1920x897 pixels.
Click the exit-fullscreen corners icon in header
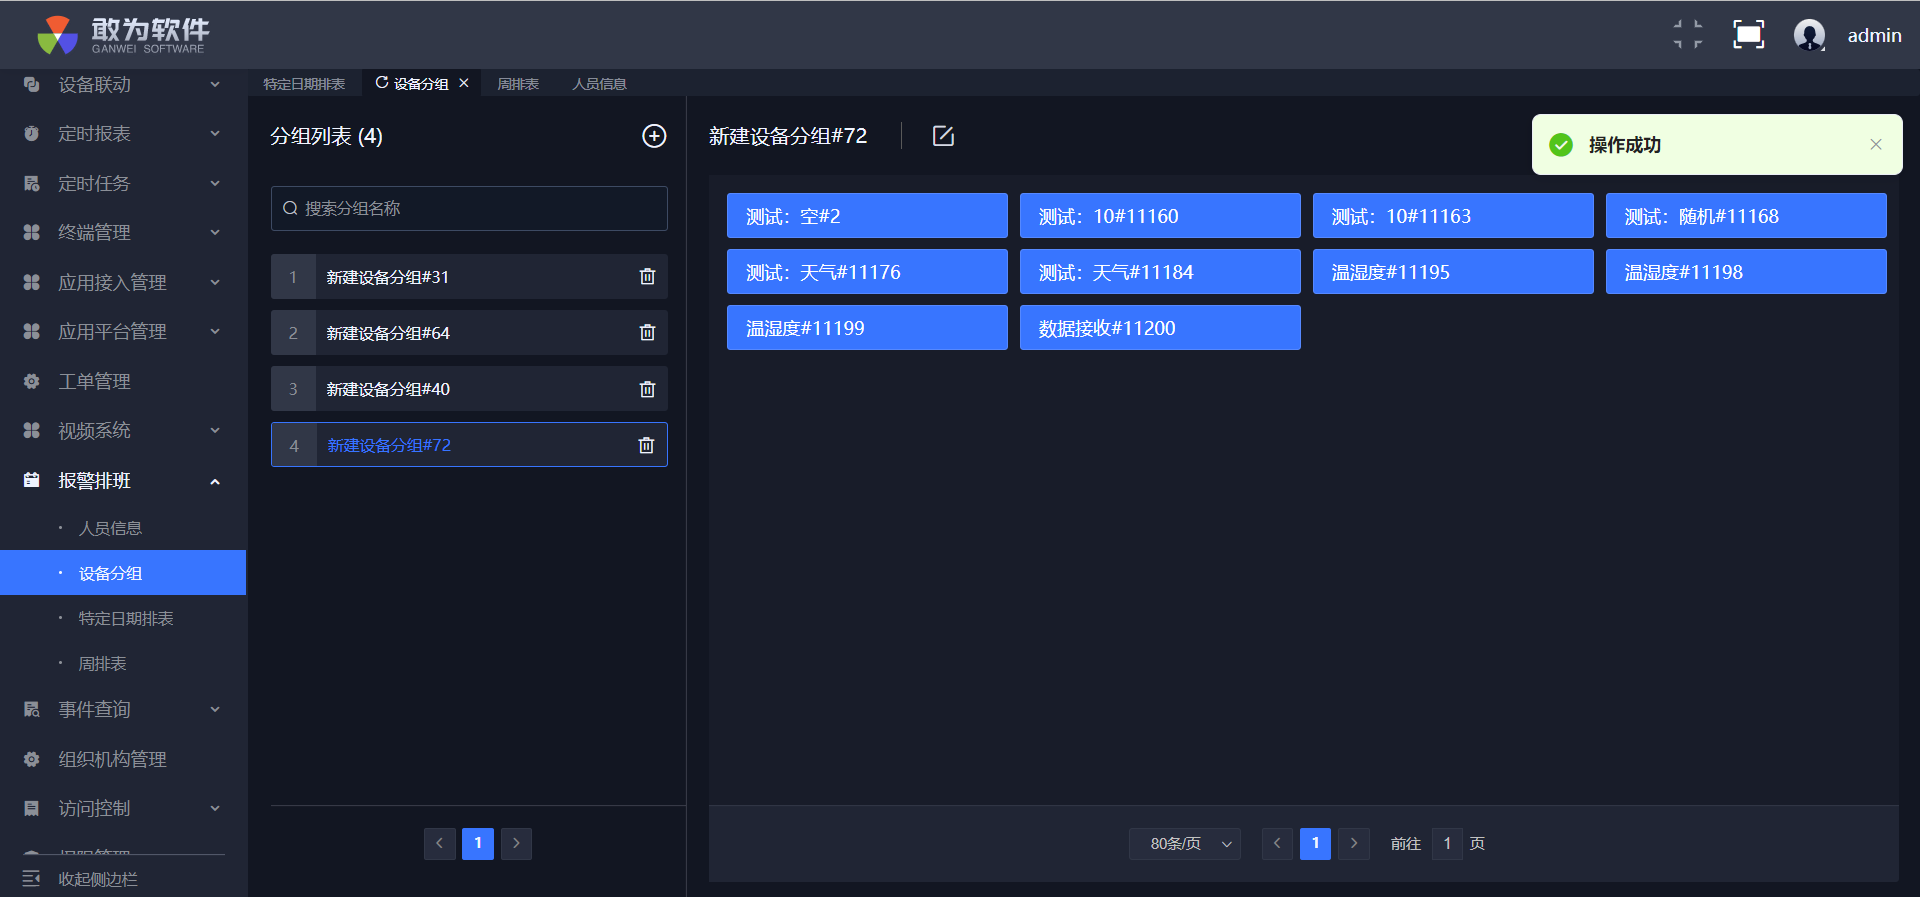1688,35
